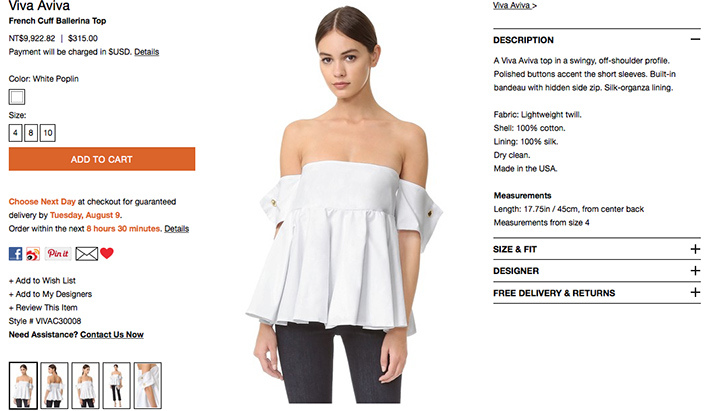
Task: Share via the Weibo icon
Action: (x=33, y=254)
